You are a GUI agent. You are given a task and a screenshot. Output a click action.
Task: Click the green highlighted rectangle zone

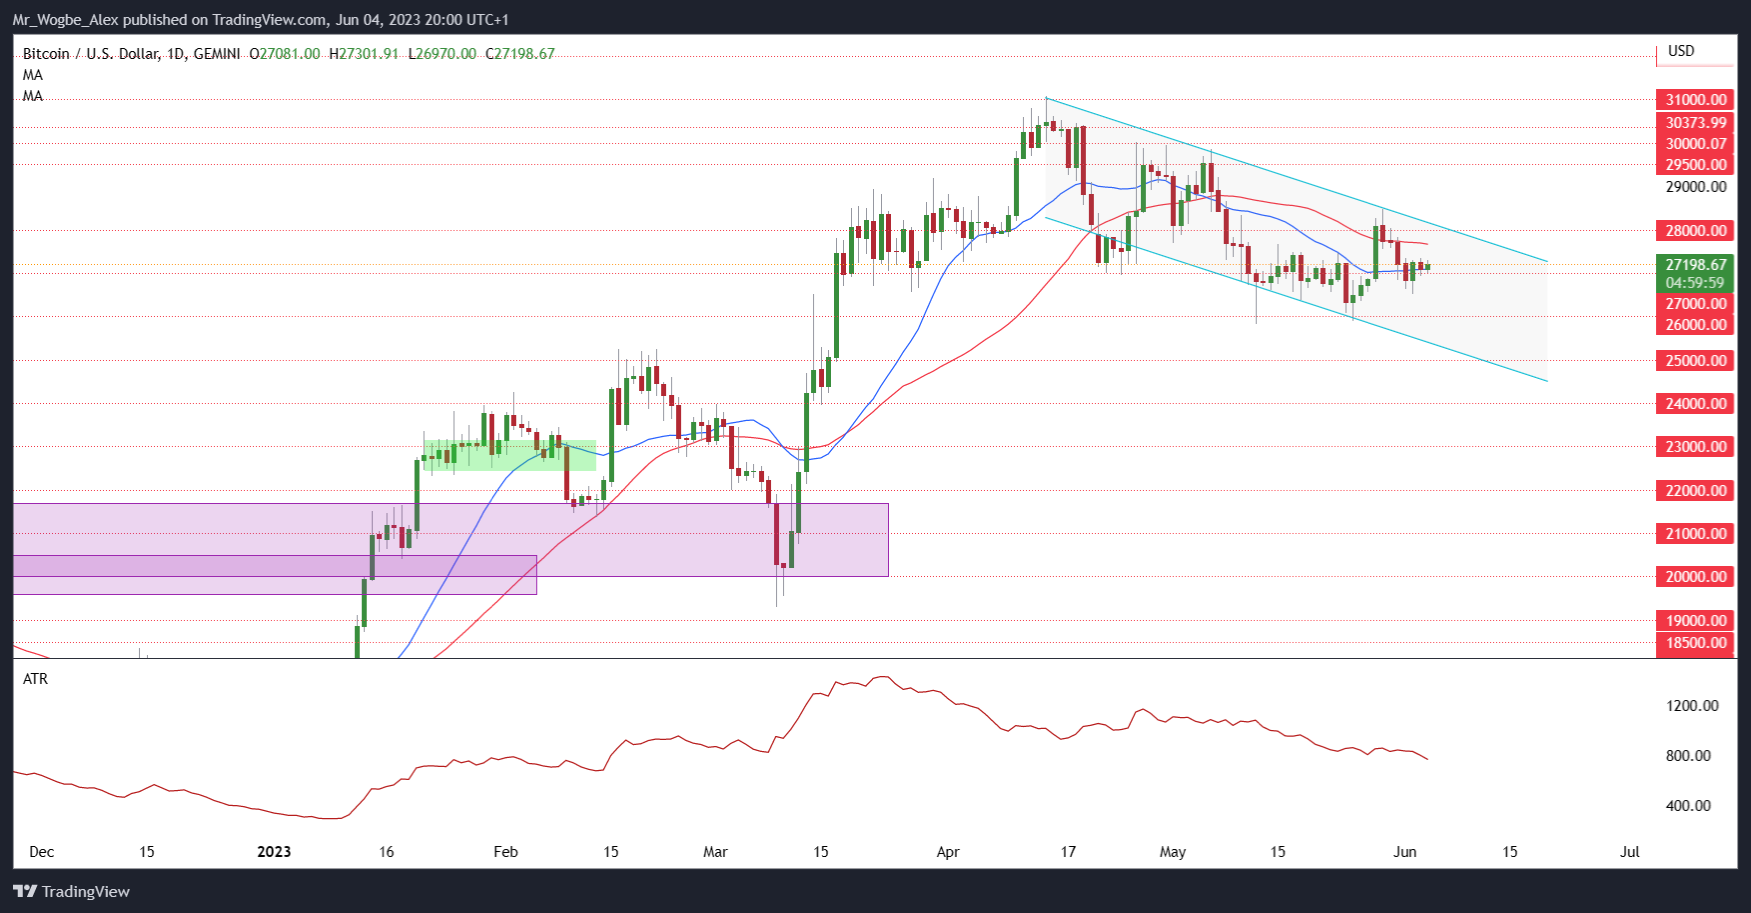pyautogui.click(x=508, y=456)
